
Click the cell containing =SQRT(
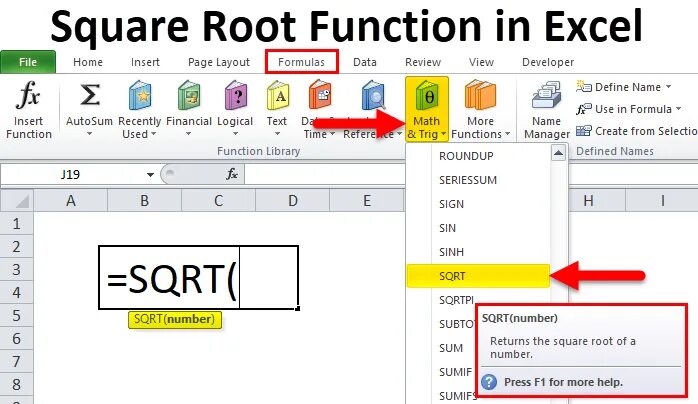click(198, 277)
